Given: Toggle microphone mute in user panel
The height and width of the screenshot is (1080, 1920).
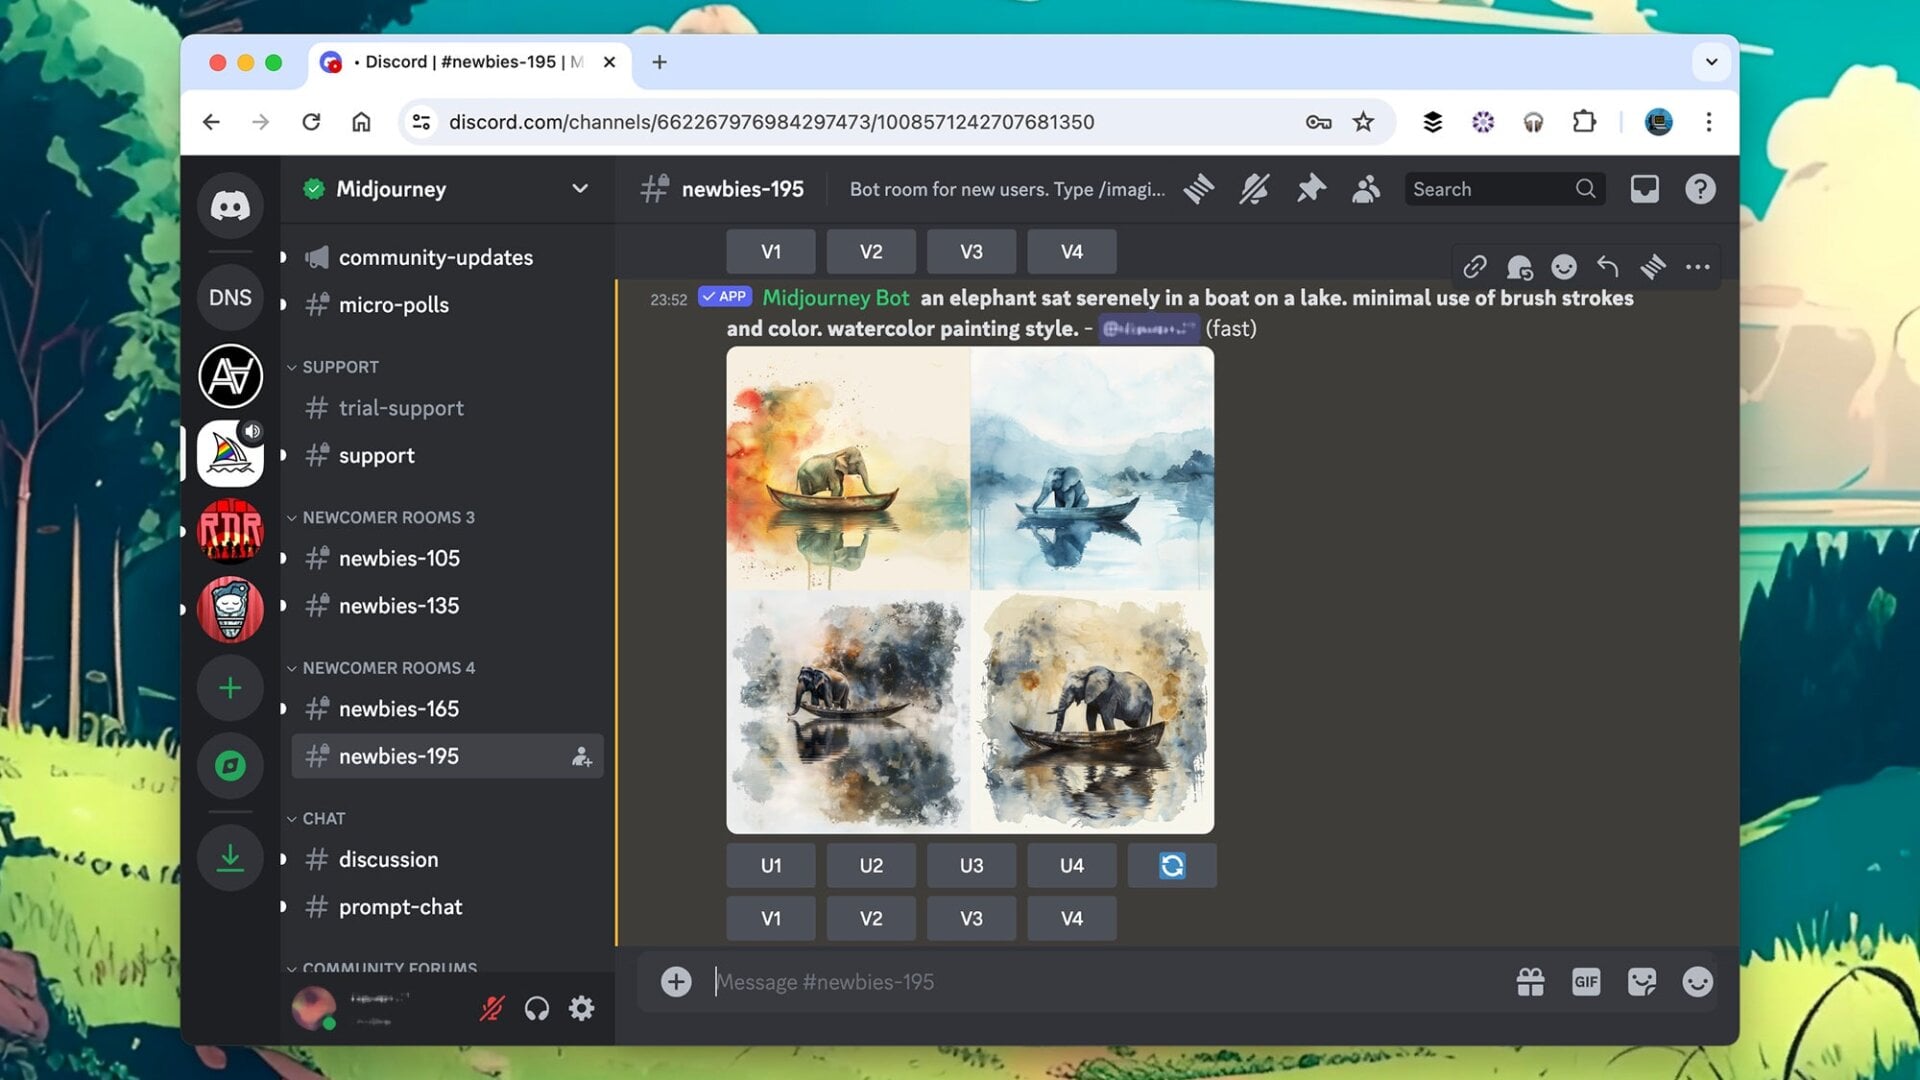Looking at the screenshot, I should pyautogui.click(x=491, y=1008).
